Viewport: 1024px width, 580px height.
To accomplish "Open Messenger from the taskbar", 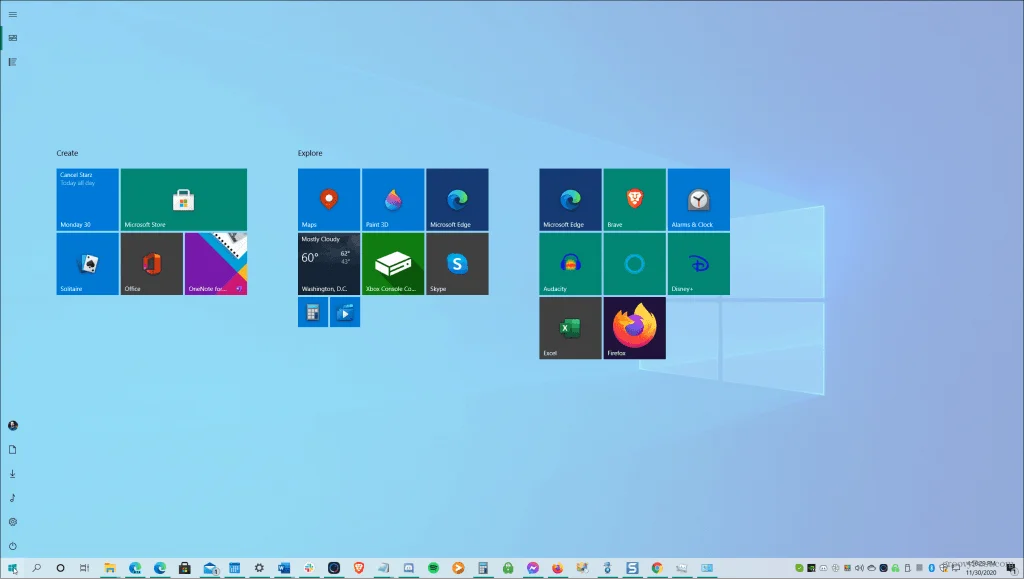I will tap(533, 568).
